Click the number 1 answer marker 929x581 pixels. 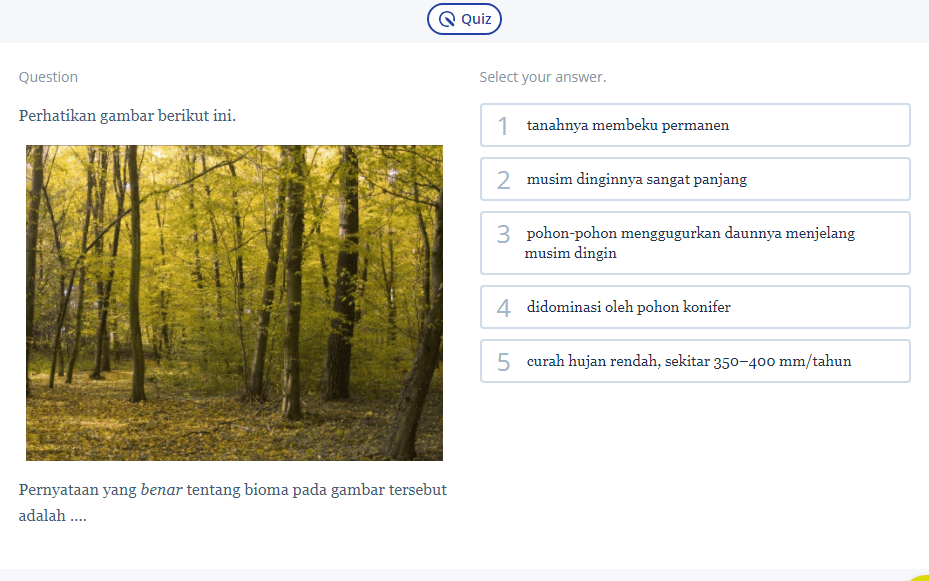click(503, 126)
